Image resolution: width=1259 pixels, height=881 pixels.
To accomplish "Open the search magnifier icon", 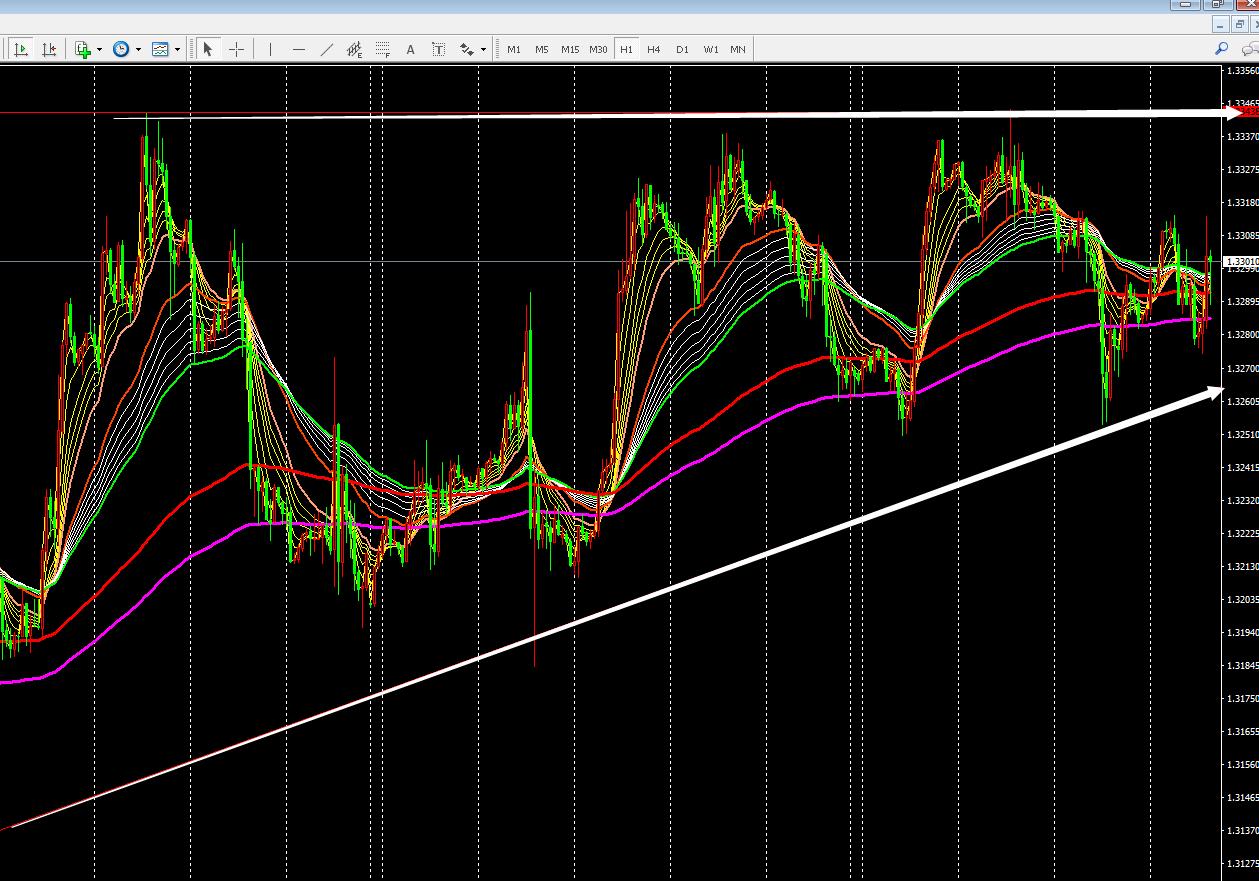I will [x=1221, y=49].
